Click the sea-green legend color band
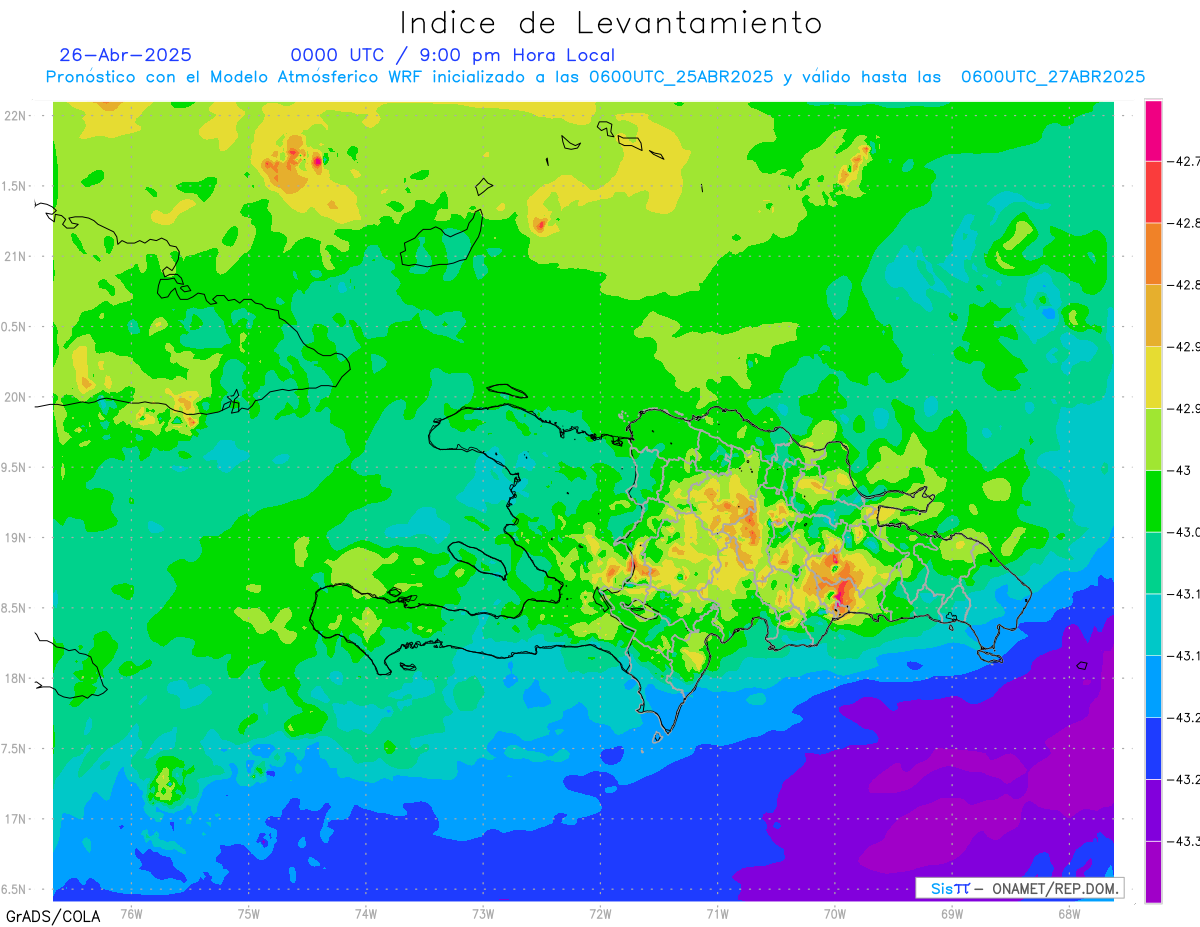Screen dimensions: 1200x927 1153,563
